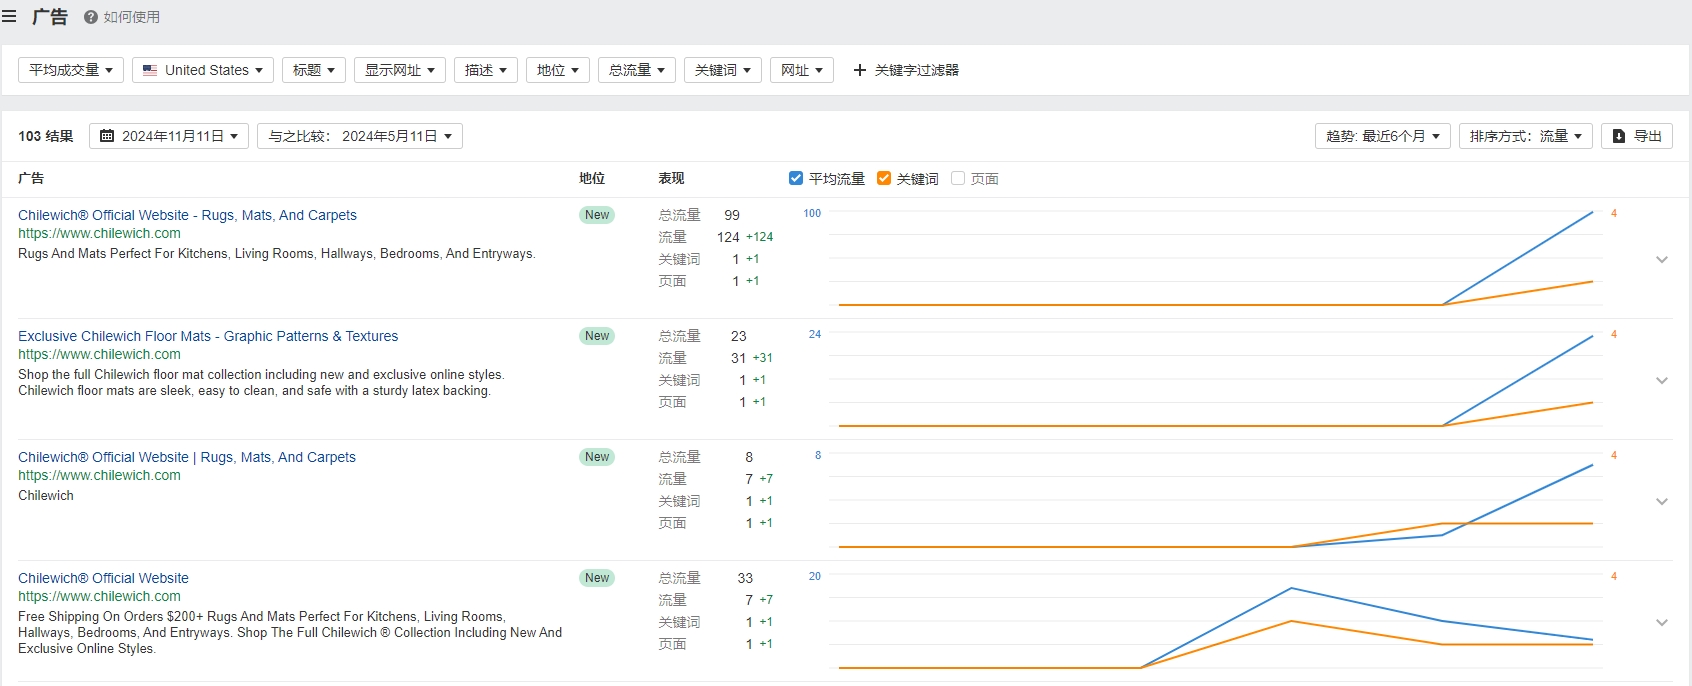Click the 总流量 value 99
The image size is (1692, 686).
pos(732,215)
